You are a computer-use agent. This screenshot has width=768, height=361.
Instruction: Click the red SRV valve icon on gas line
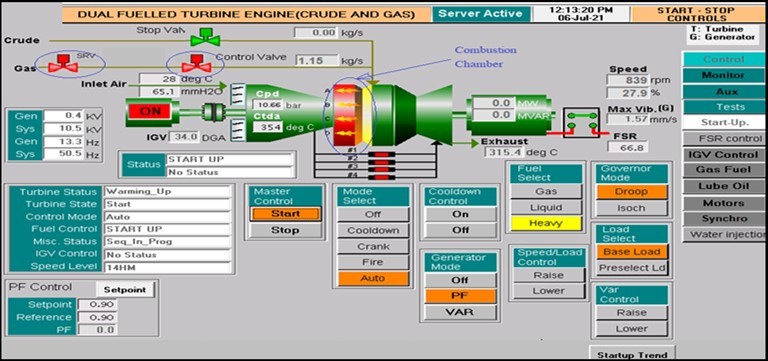(62, 62)
